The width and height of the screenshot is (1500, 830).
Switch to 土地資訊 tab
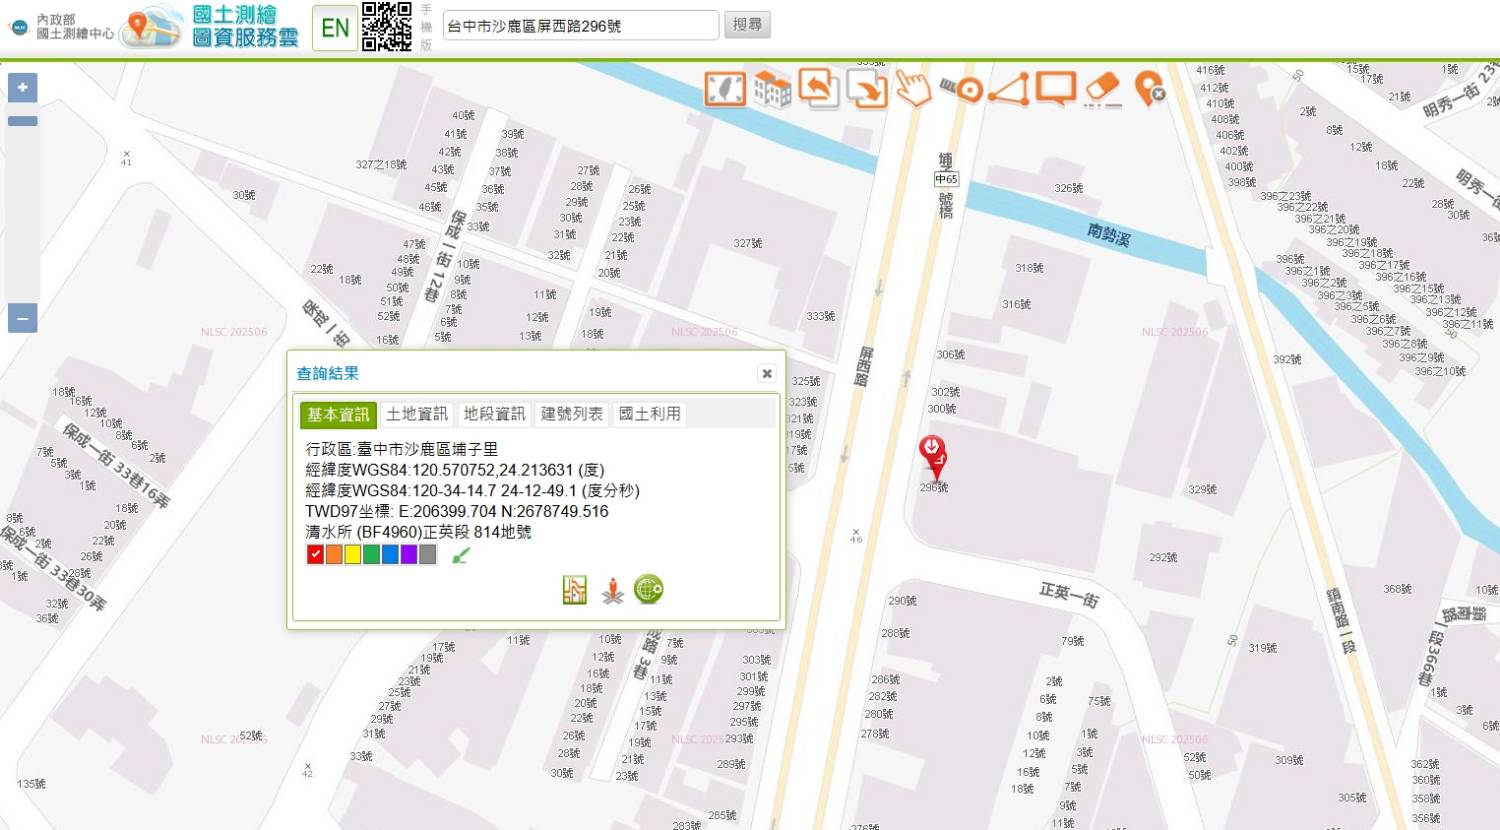coord(416,414)
